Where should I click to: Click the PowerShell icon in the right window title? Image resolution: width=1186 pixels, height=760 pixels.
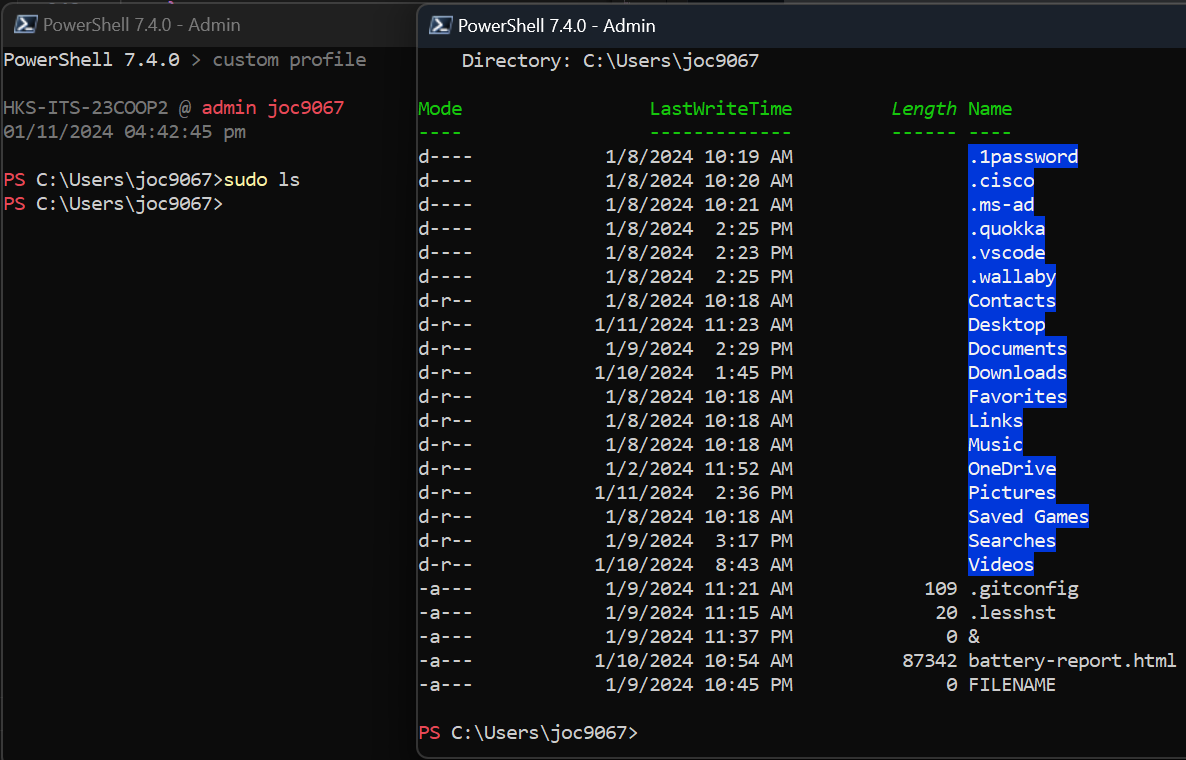[x=437, y=25]
